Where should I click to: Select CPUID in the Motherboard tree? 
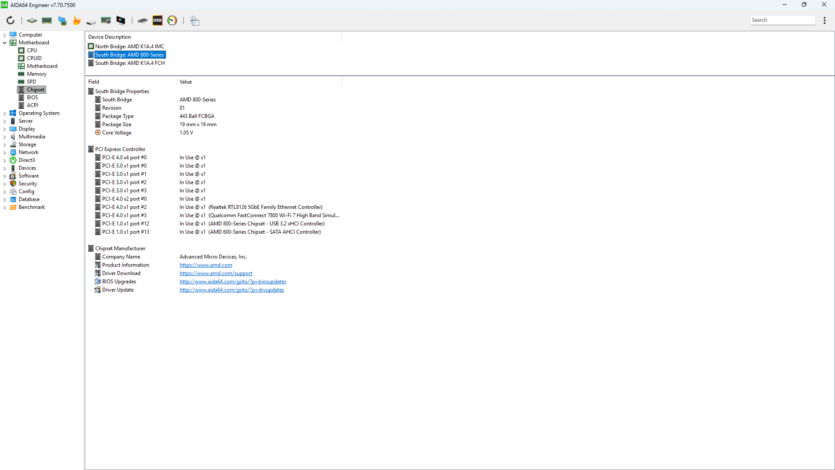point(34,58)
